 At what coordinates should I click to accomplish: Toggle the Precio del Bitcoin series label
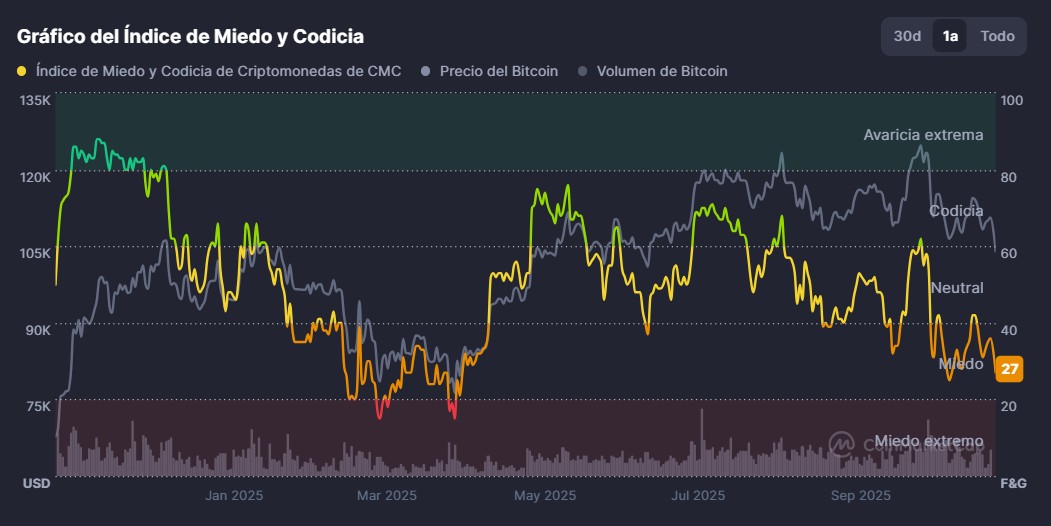pyautogui.click(x=499, y=71)
